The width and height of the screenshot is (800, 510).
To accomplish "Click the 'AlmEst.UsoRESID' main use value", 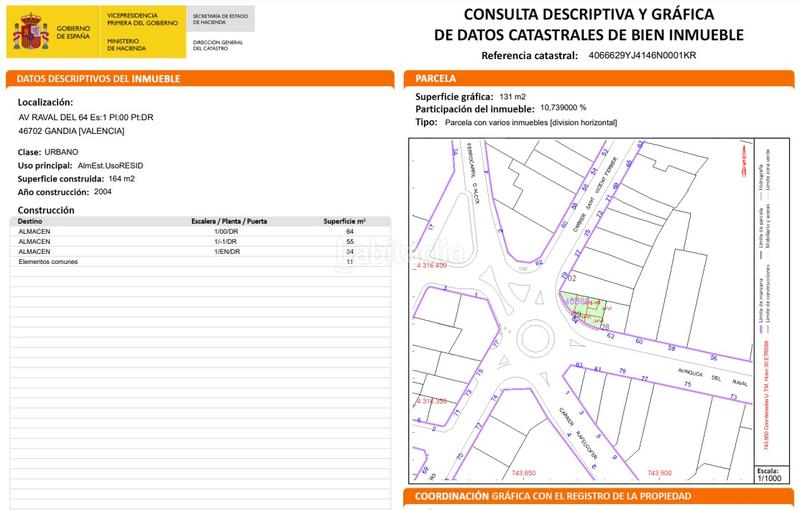I will point(110,166).
